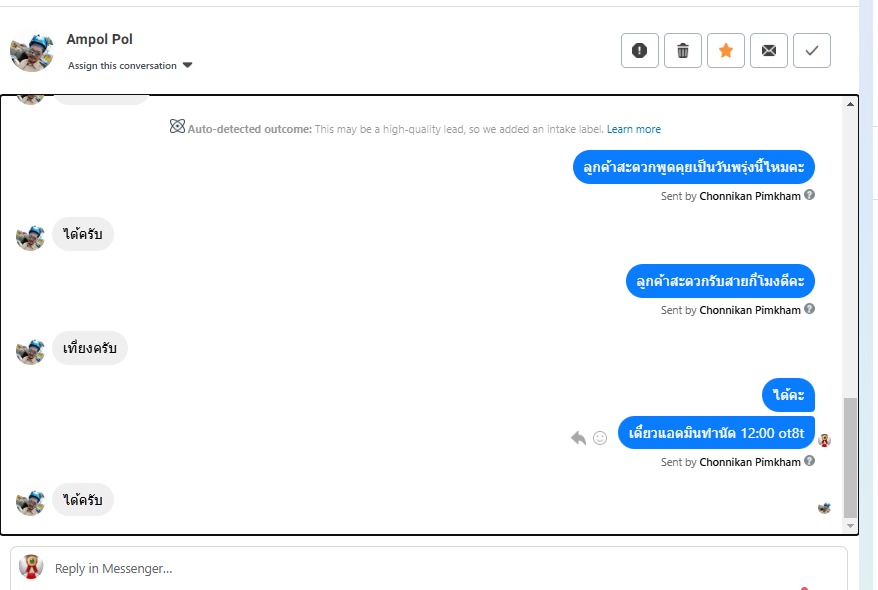Image resolution: width=878 pixels, height=590 pixels.
Task: Click the help icon under the first blue message
Action: (810, 195)
